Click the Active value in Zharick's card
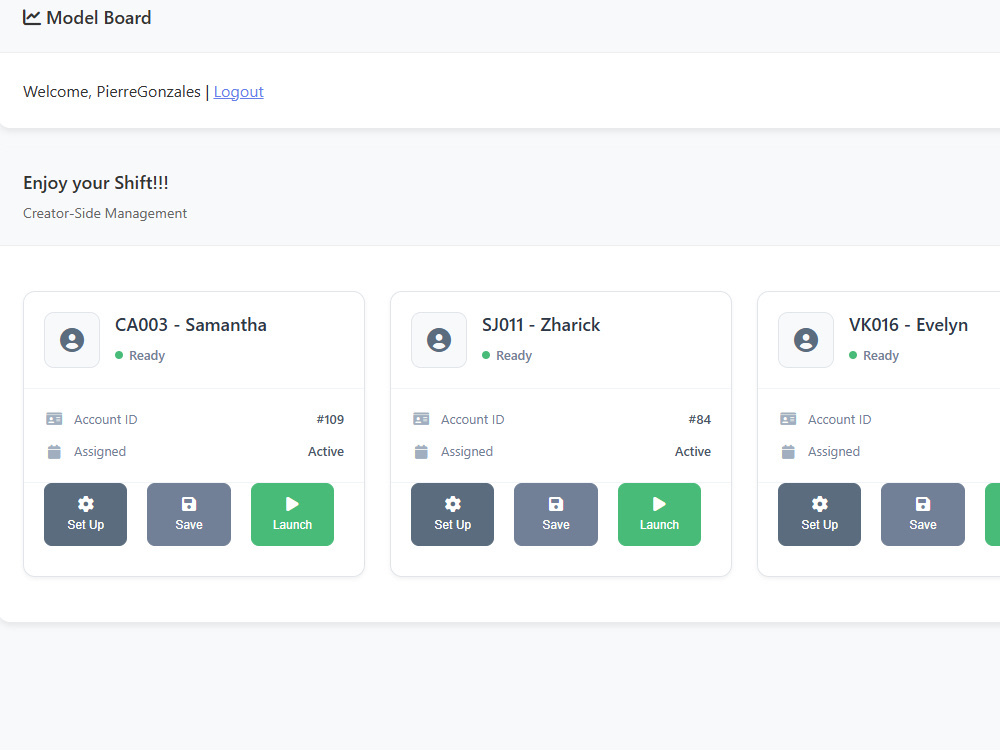This screenshot has width=1000, height=750. click(x=693, y=452)
